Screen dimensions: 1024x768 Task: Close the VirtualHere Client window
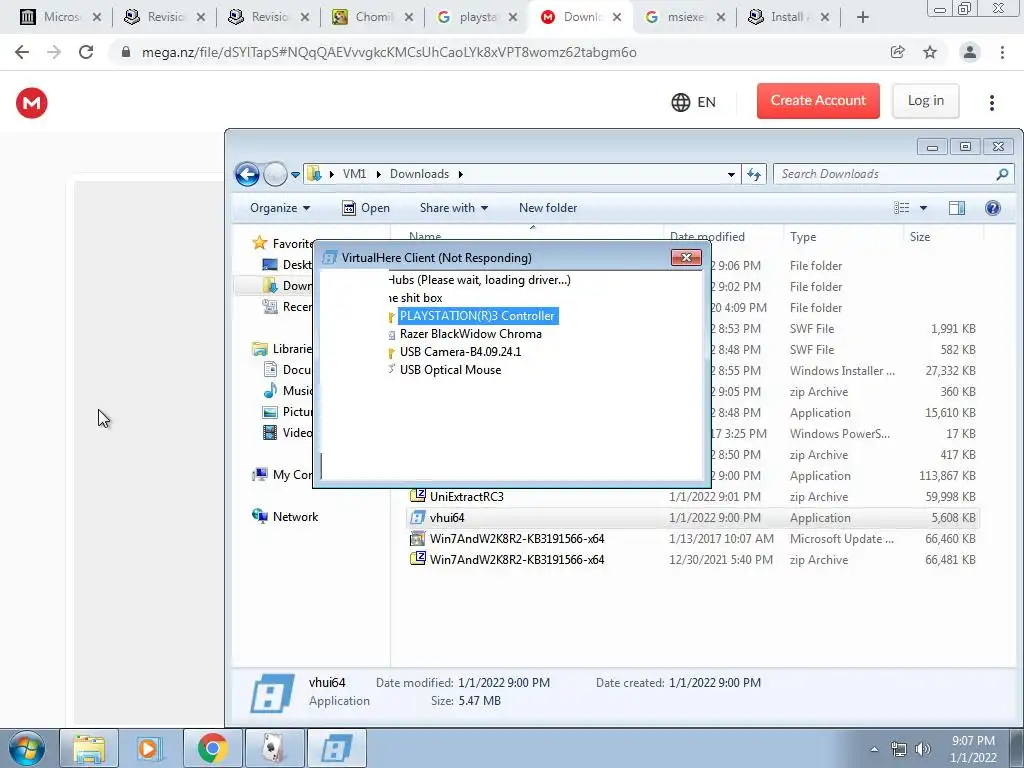coord(686,257)
